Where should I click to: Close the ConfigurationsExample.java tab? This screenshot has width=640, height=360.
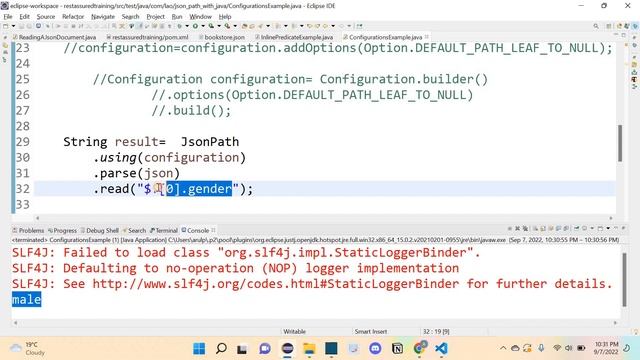click(427, 37)
